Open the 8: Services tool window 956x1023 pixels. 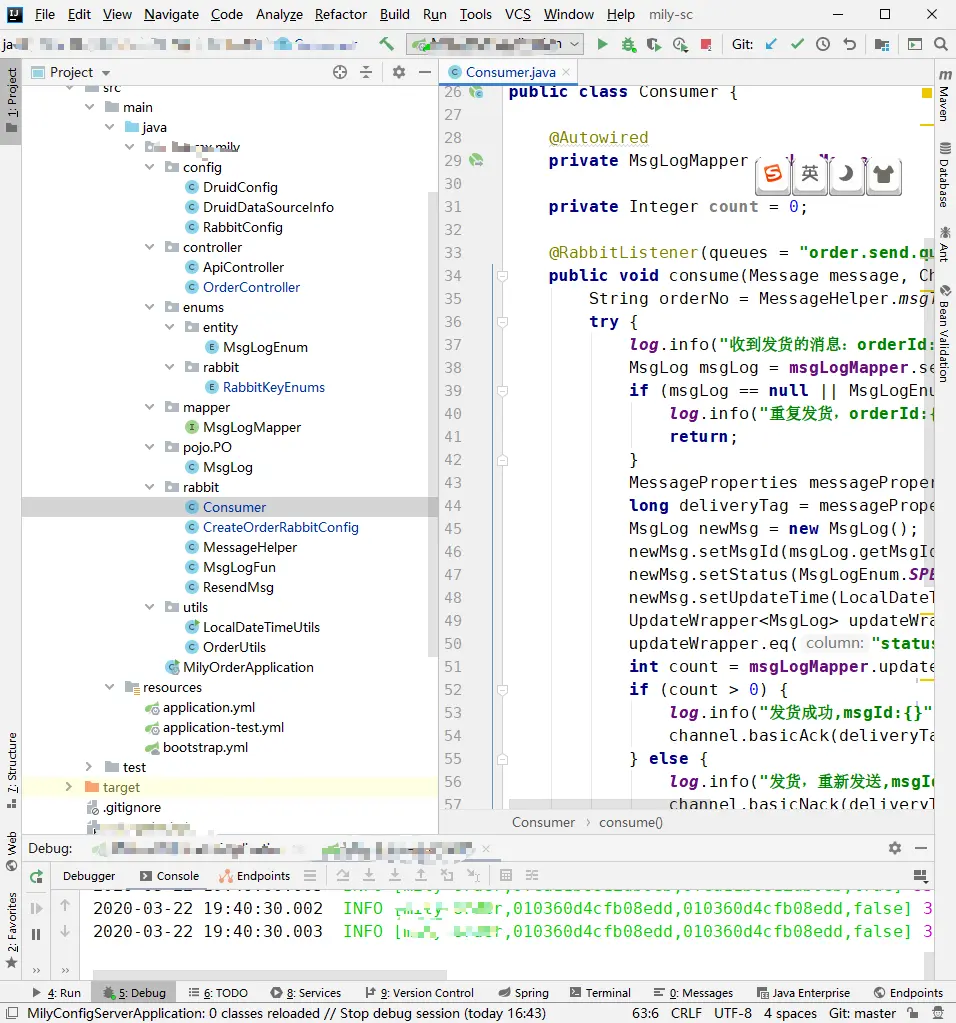click(305, 993)
